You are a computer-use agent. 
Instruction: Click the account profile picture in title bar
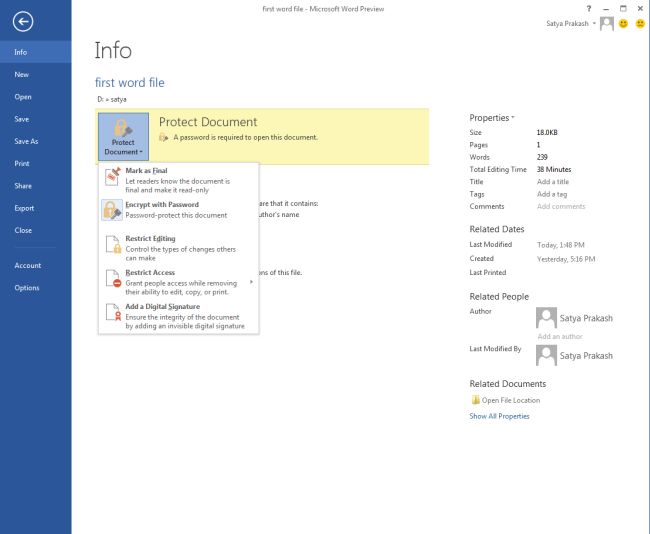point(606,24)
